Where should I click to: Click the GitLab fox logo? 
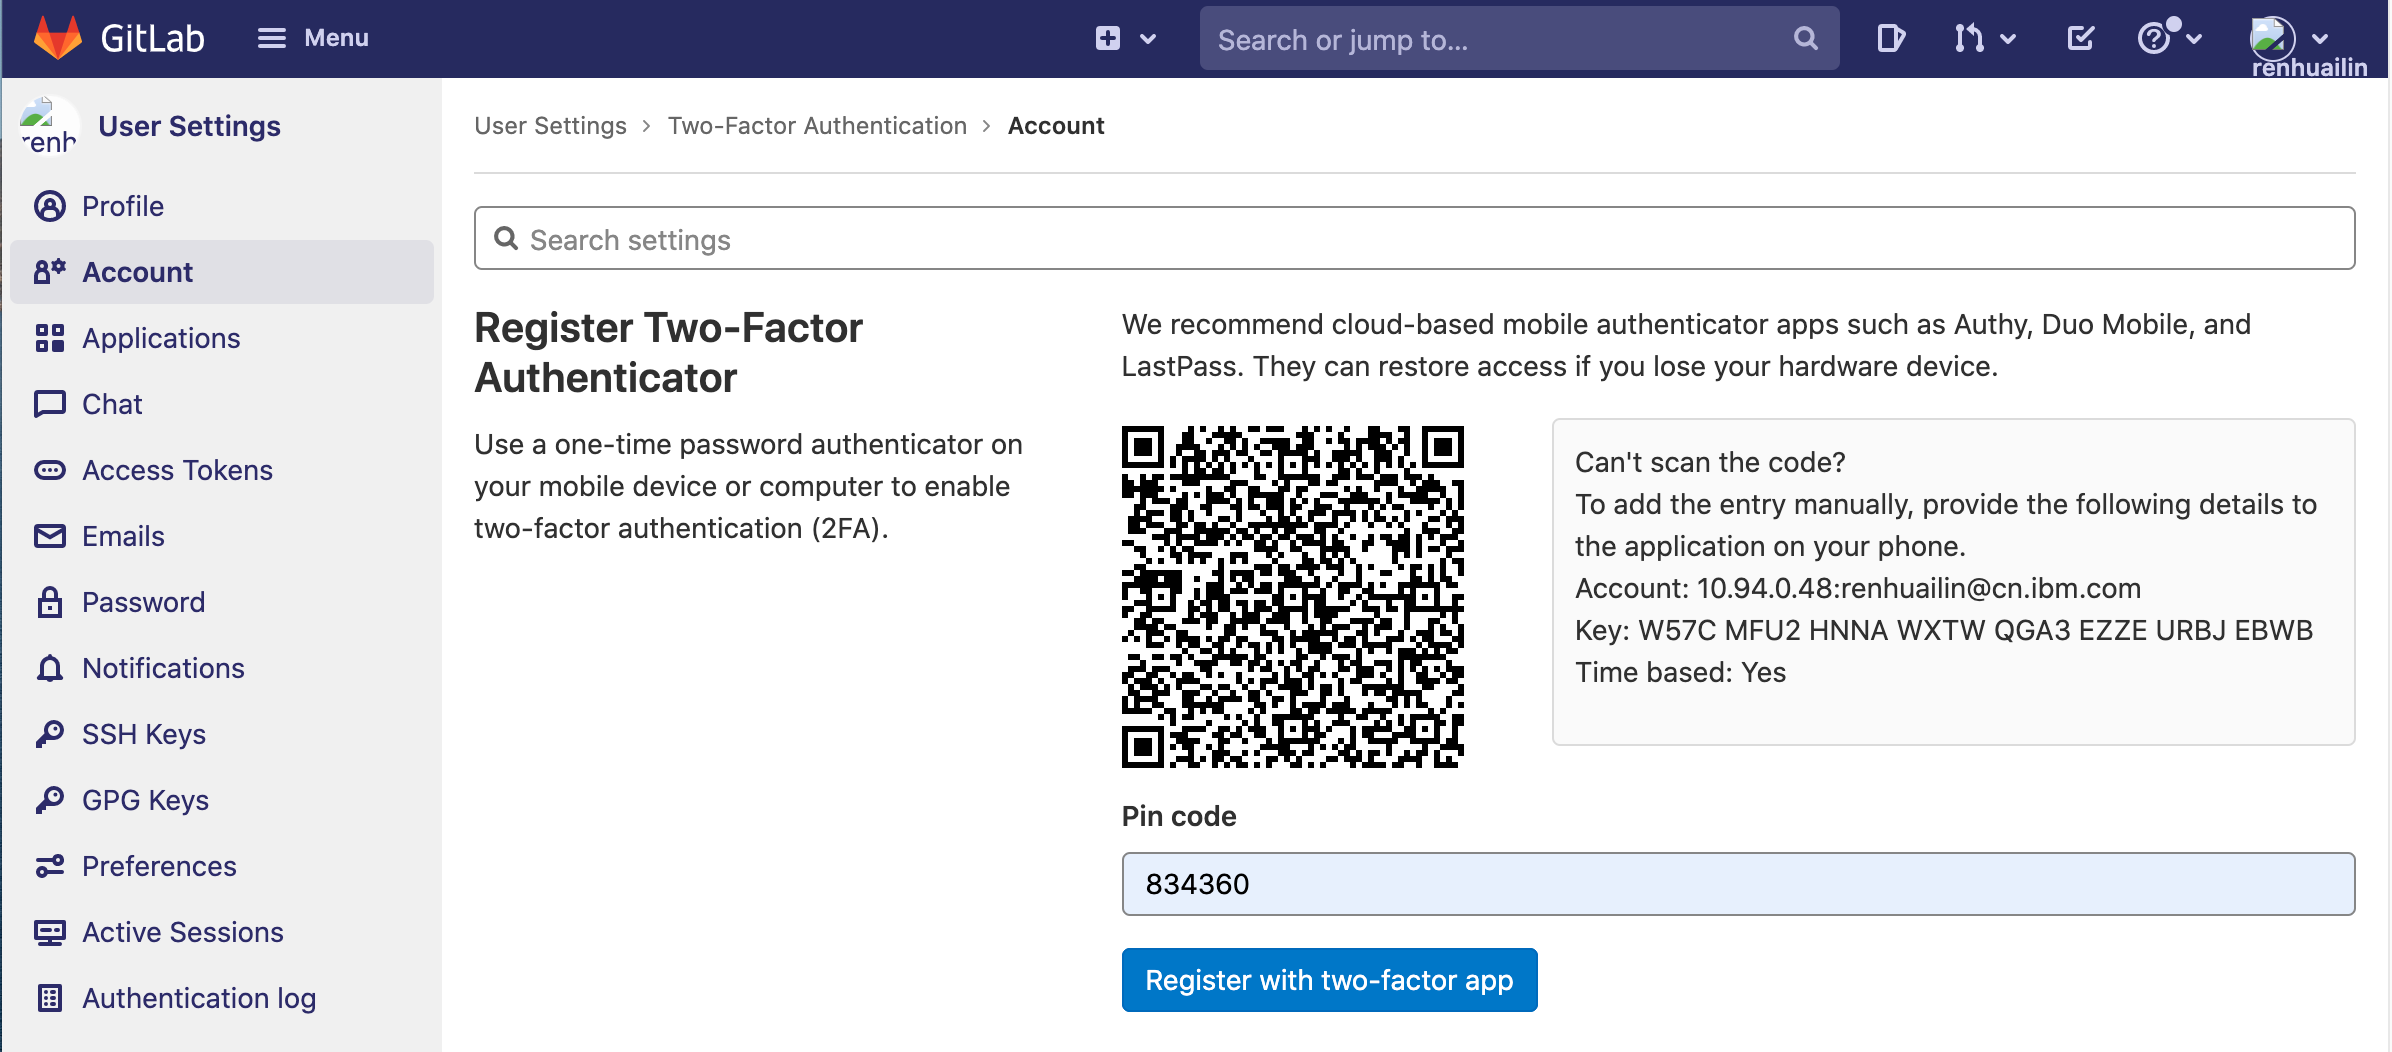click(58, 38)
